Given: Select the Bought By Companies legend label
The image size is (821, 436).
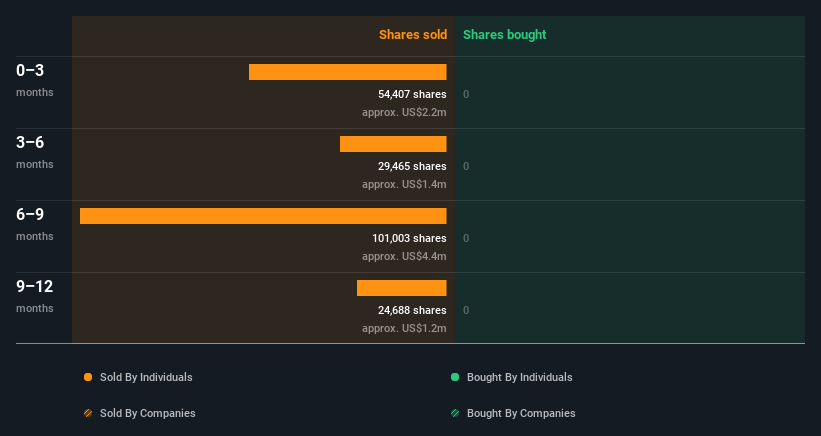Looking at the screenshot, I should coord(521,413).
